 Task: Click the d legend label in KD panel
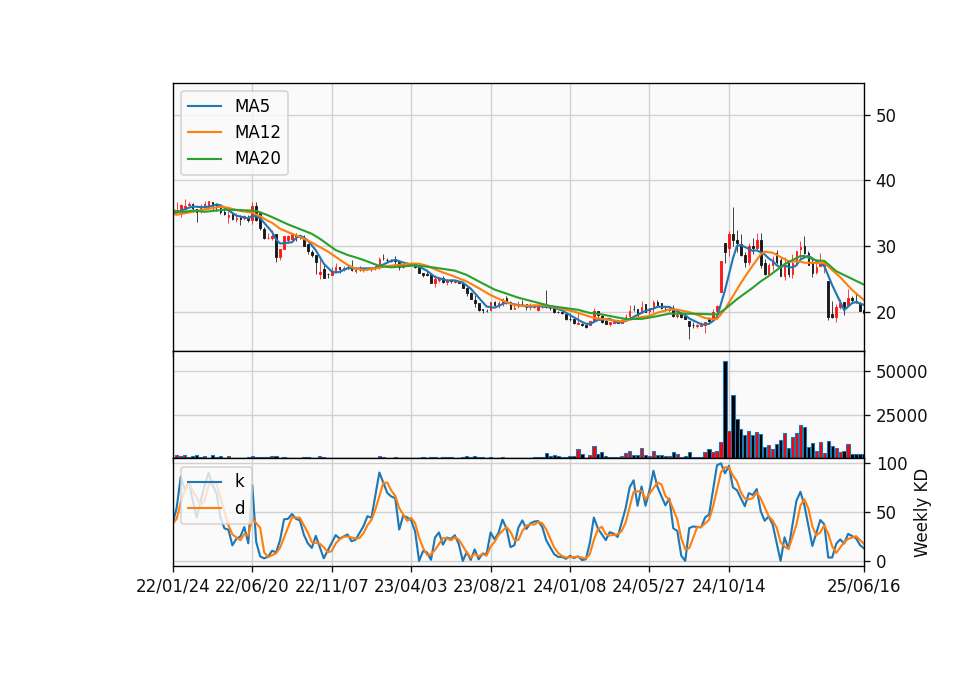click(x=239, y=508)
